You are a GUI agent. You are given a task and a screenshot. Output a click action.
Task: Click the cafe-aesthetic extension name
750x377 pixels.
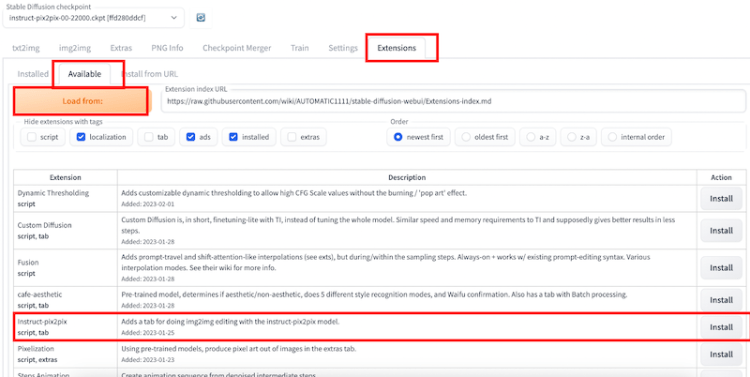pos(40,295)
